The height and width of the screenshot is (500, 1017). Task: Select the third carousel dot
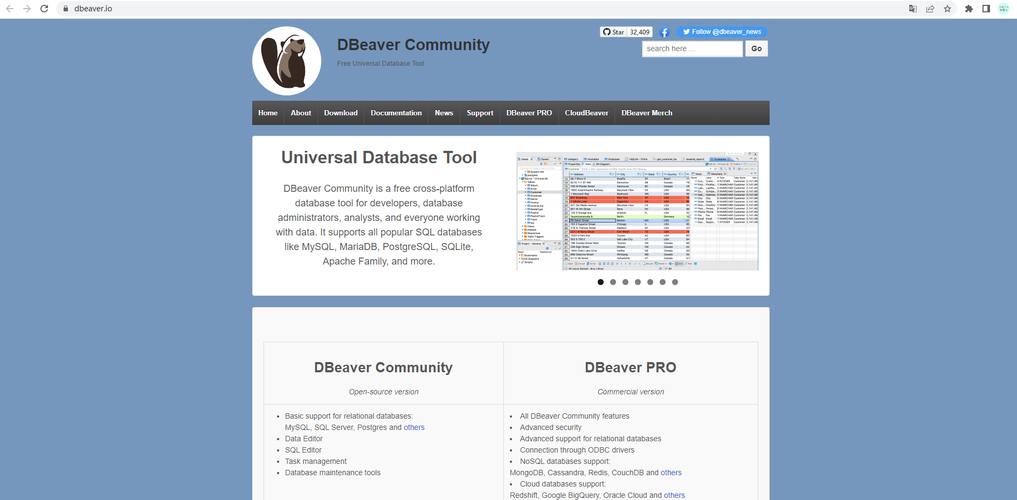point(625,282)
